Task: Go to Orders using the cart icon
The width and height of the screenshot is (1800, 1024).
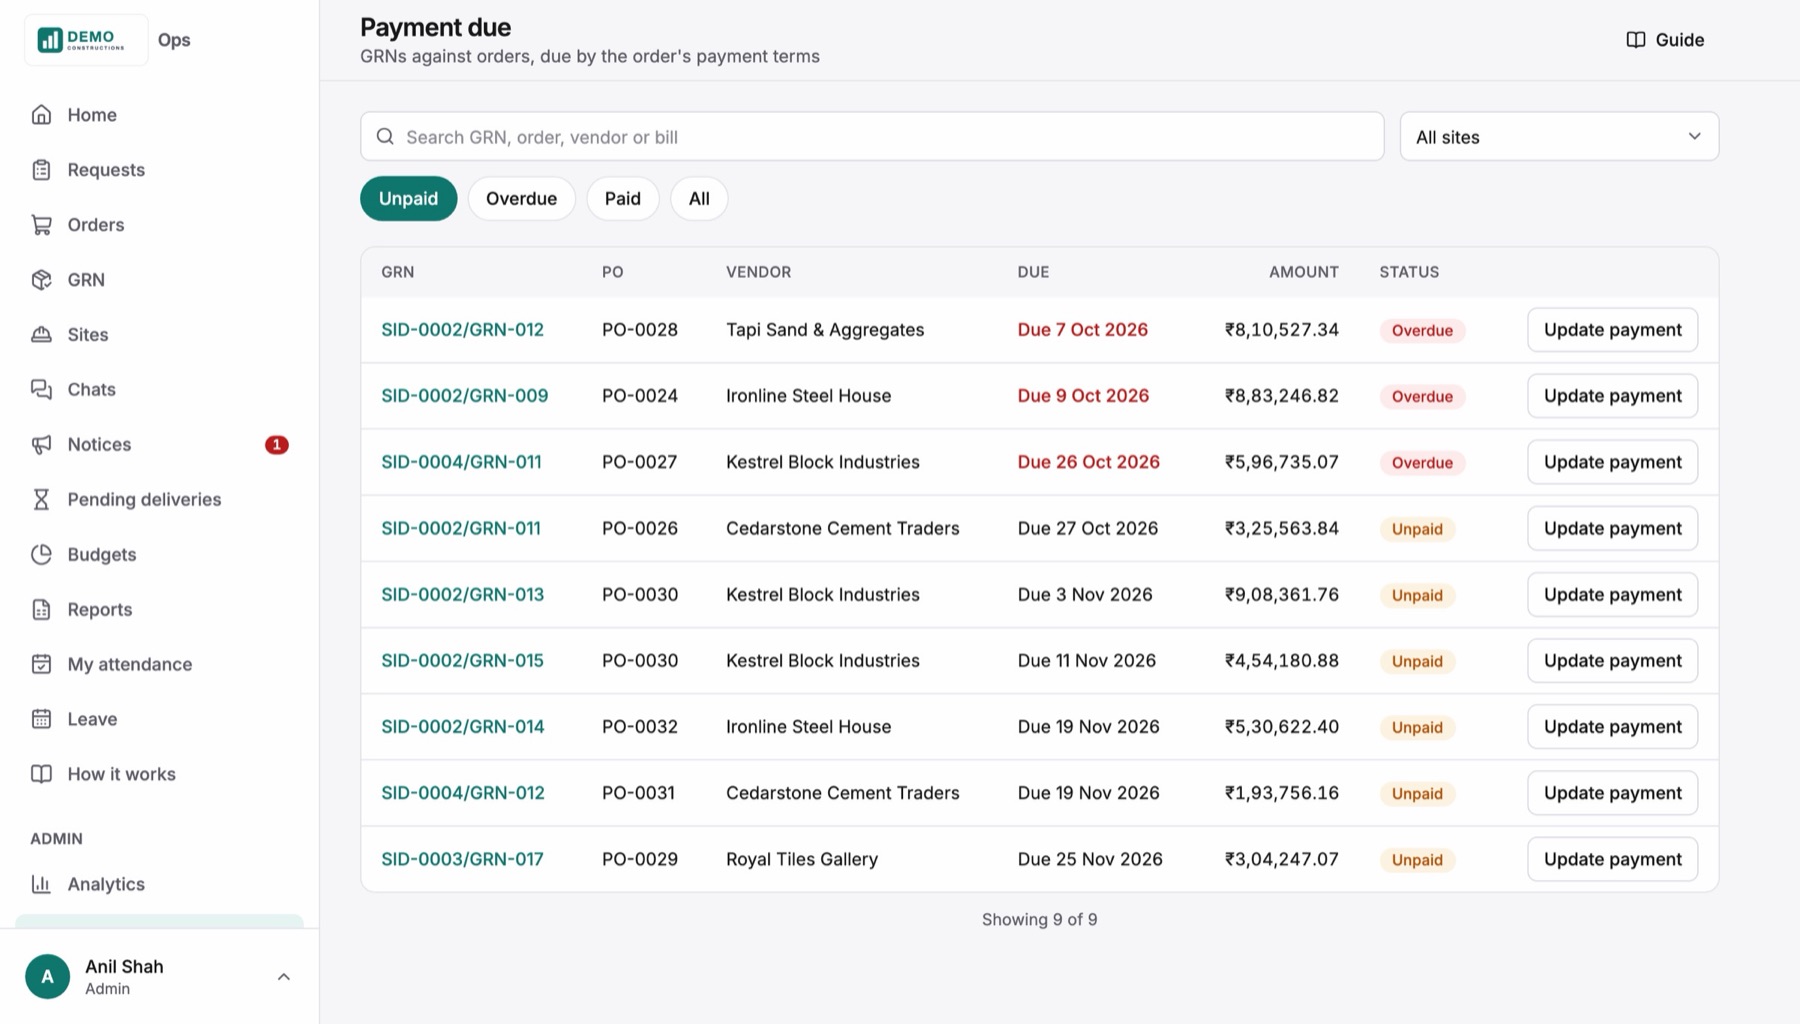Action: (x=41, y=225)
